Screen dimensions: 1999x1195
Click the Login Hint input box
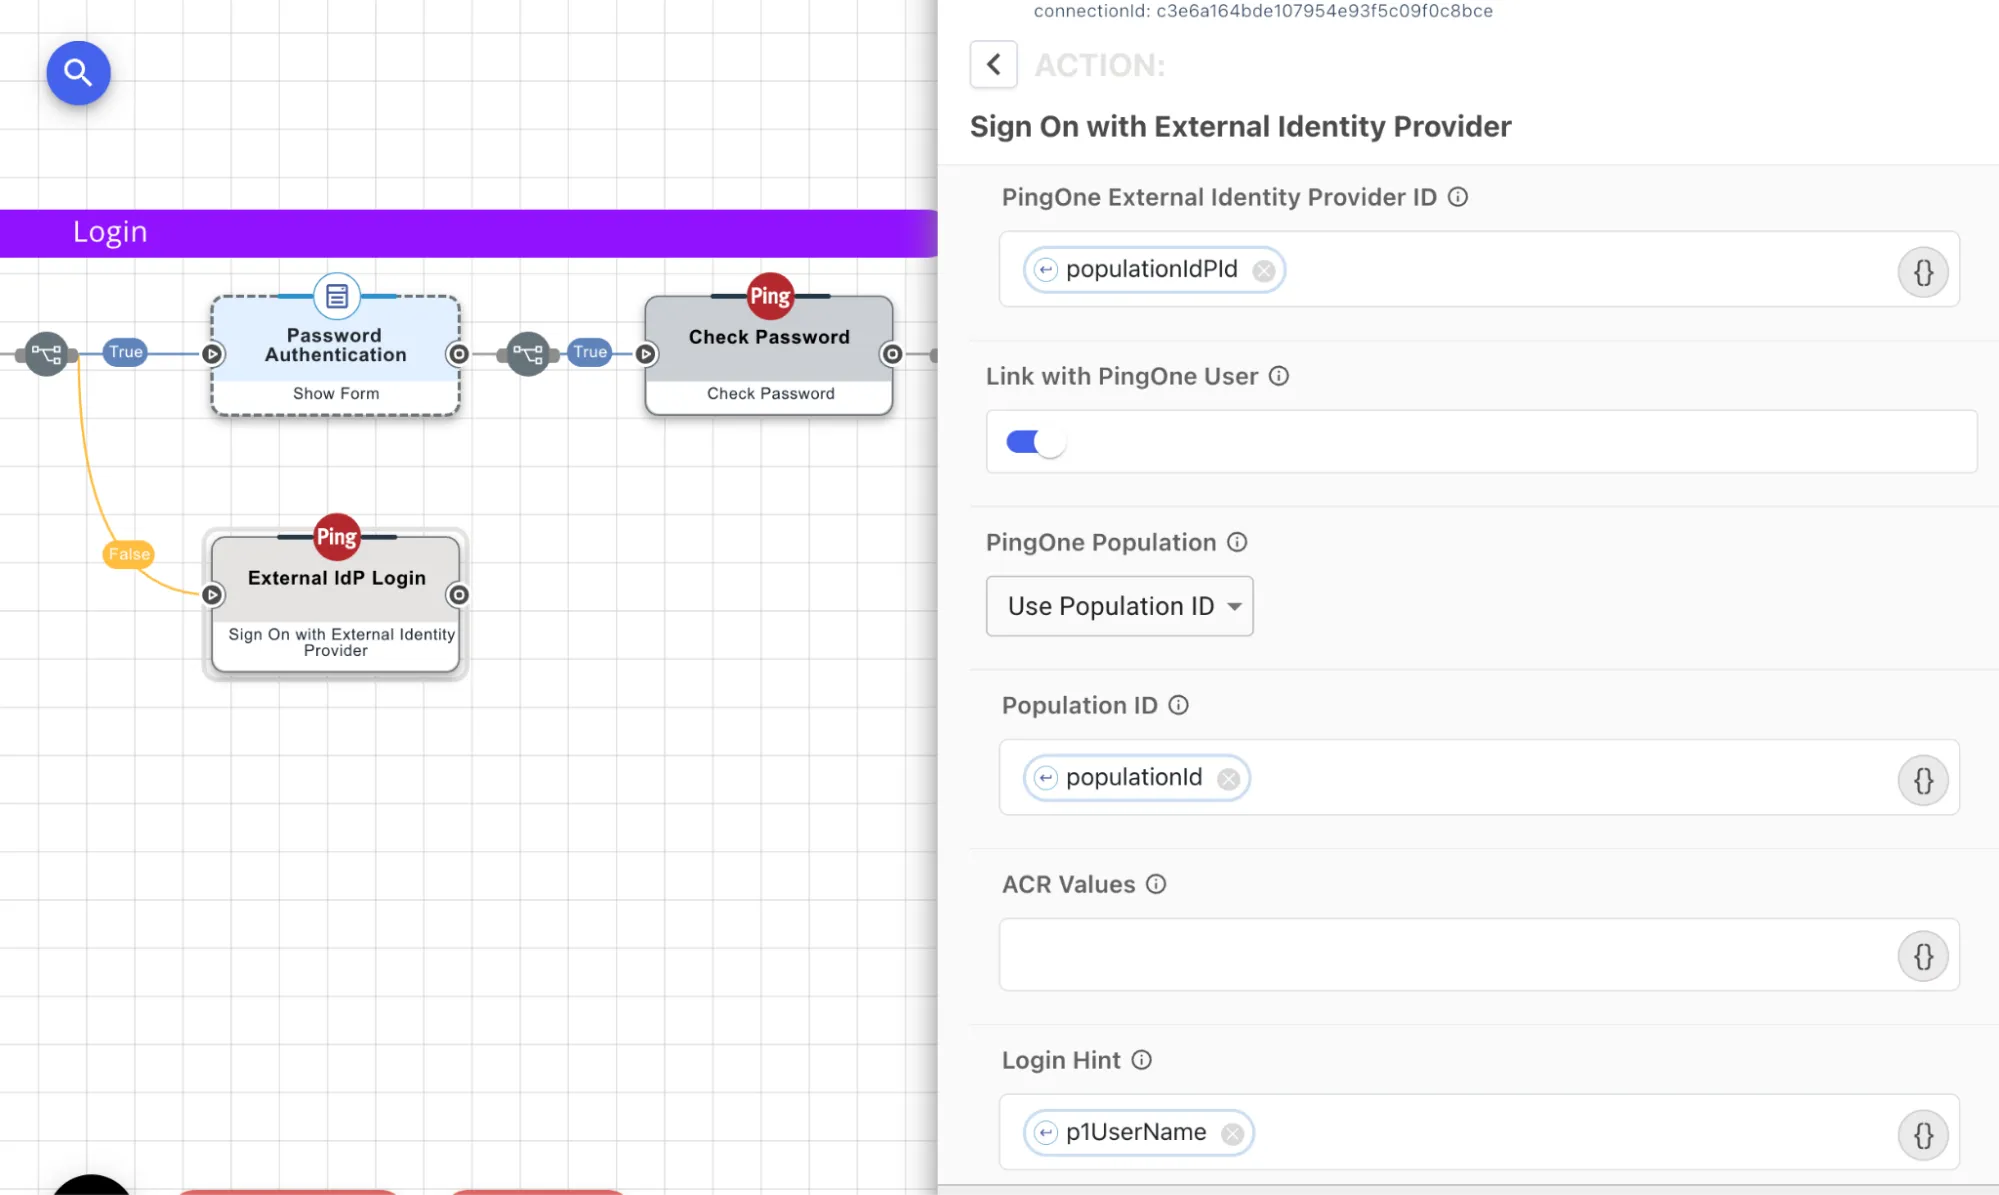coord(1479,1132)
